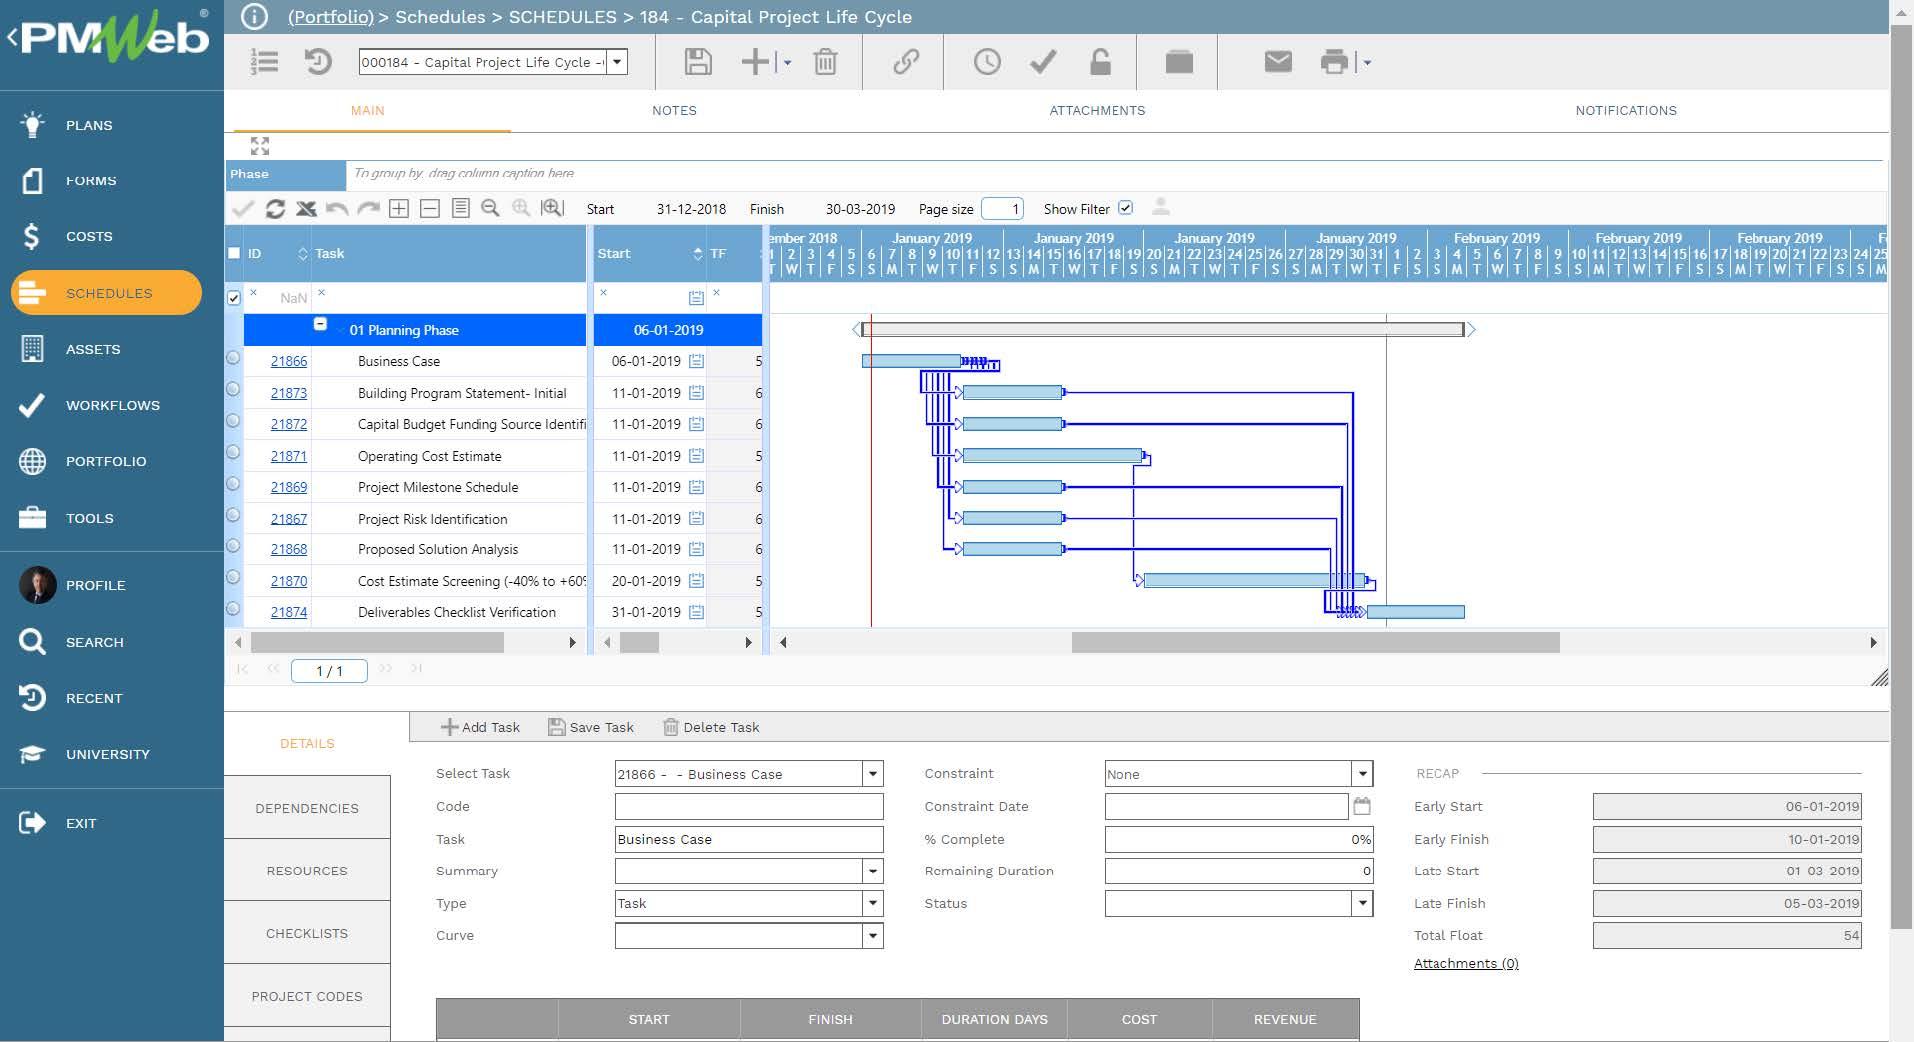The height and width of the screenshot is (1042, 1914).
Task: Click the chain link icon in toolbar
Action: click(906, 62)
